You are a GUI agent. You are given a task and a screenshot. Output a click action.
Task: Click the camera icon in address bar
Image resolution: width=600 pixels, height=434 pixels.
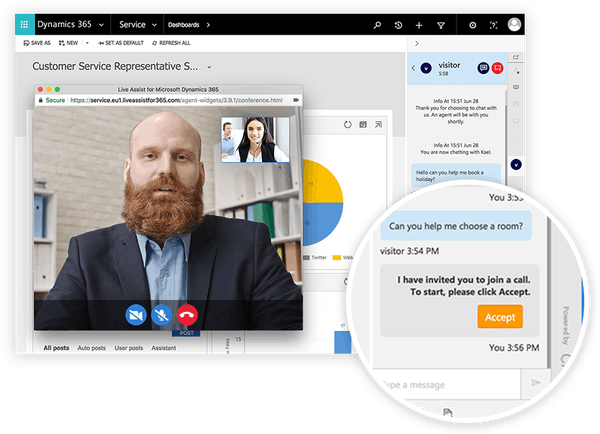pyautogui.click(x=296, y=100)
